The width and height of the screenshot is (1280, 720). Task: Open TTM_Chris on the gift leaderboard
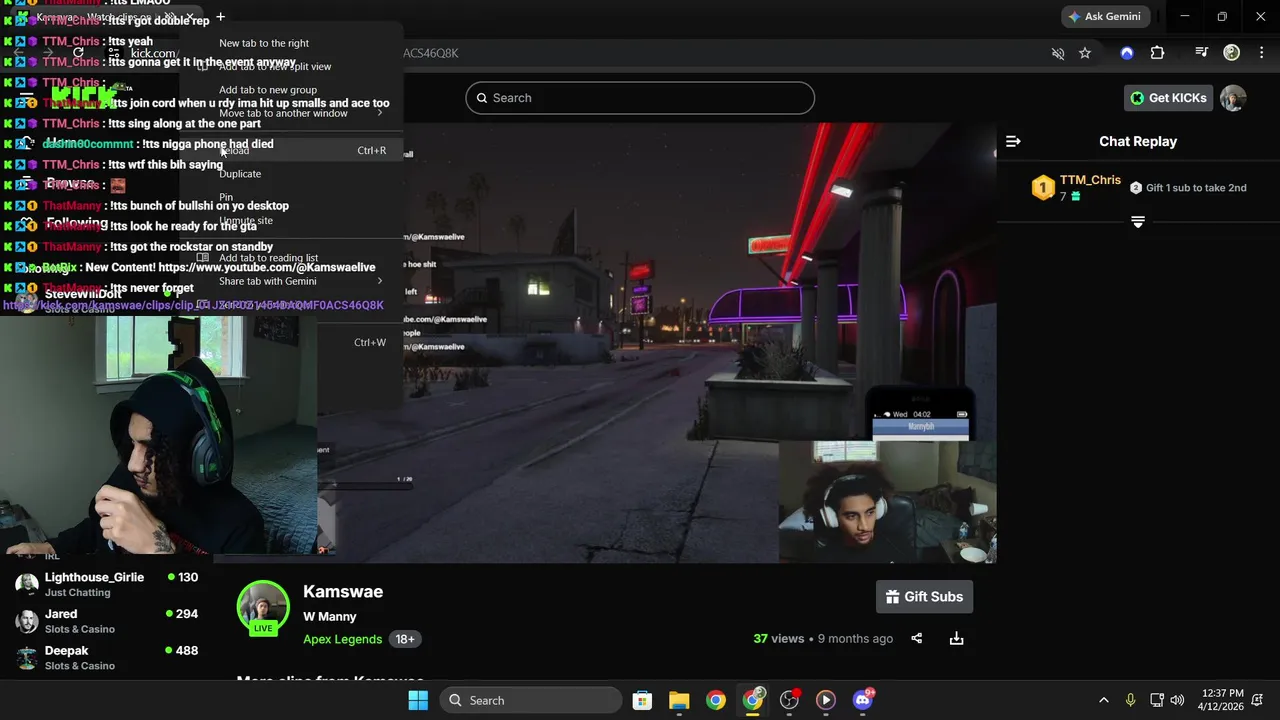pyautogui.click(x=1090, y=180)
